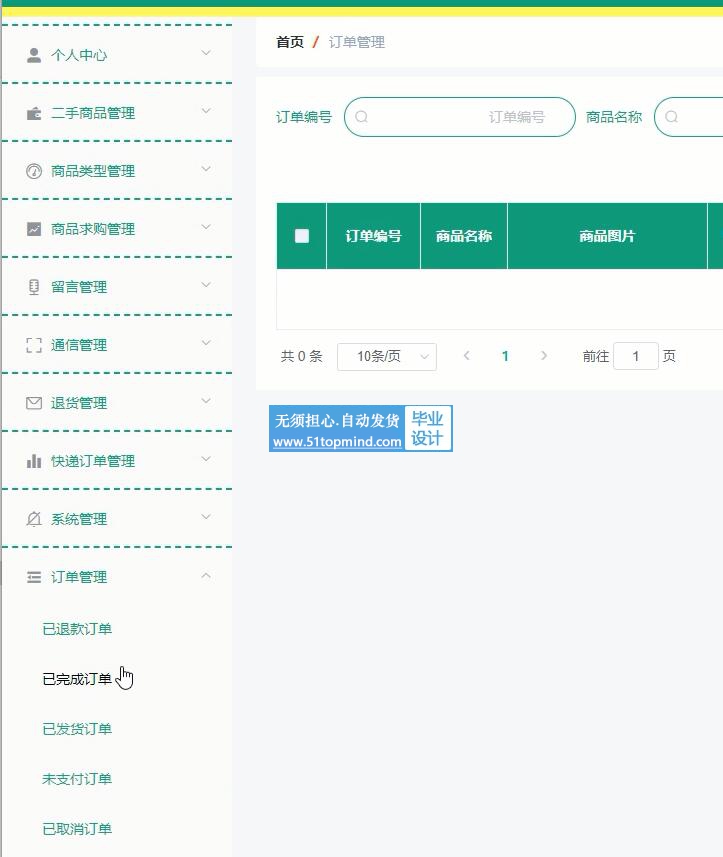Click the 商品图片 column header
The height and width of the screenshot is (857, 723).
607,236
